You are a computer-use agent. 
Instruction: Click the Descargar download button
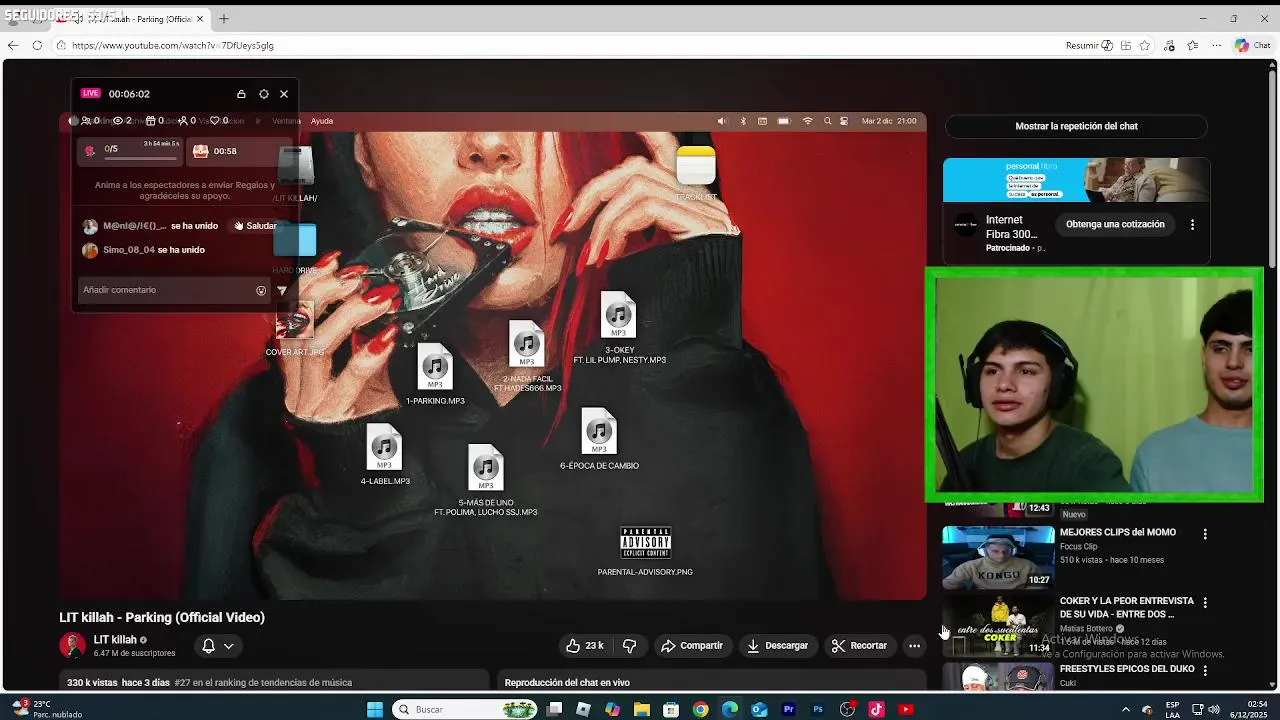tap(777, 646)
